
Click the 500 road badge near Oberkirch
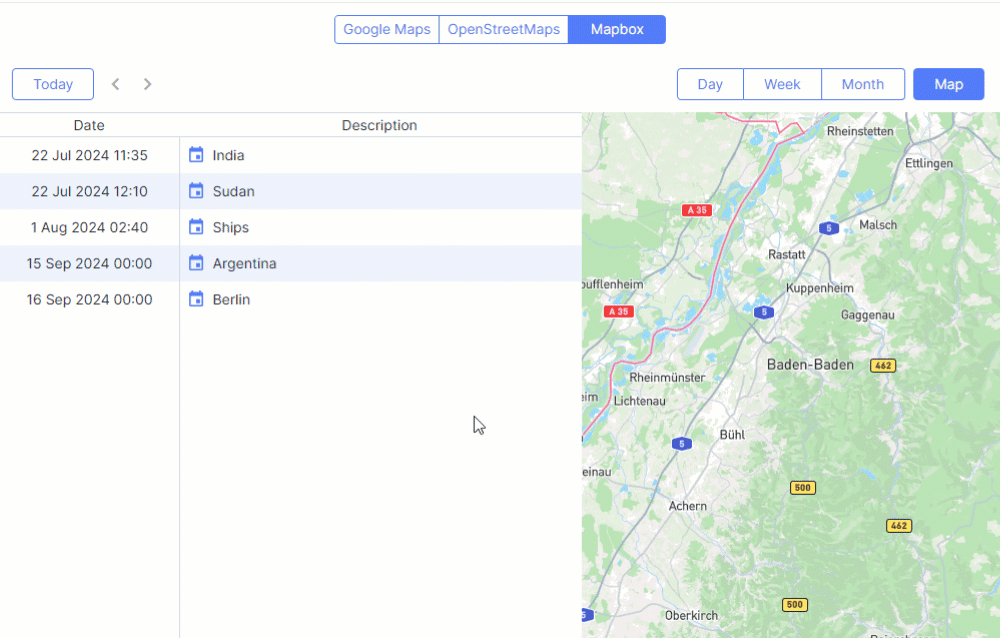point(795,605)
